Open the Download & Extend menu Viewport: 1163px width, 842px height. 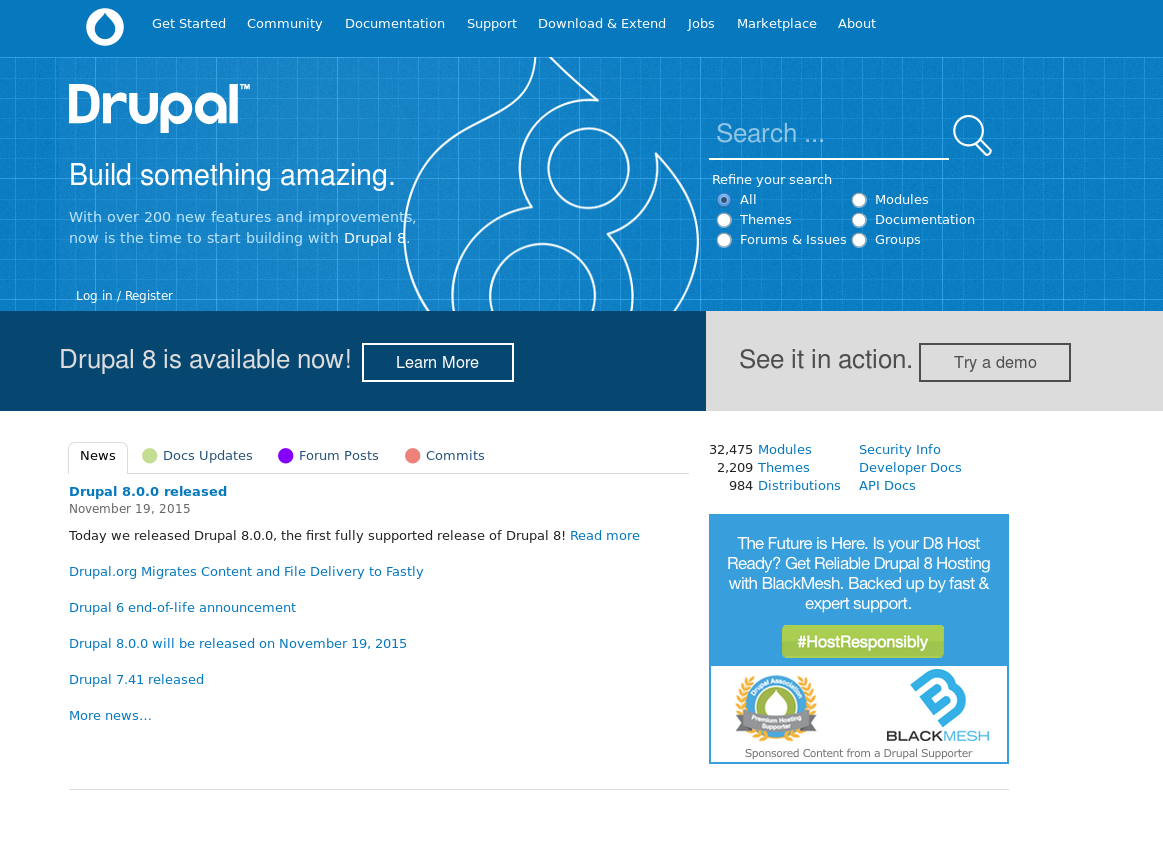point(602,24)
